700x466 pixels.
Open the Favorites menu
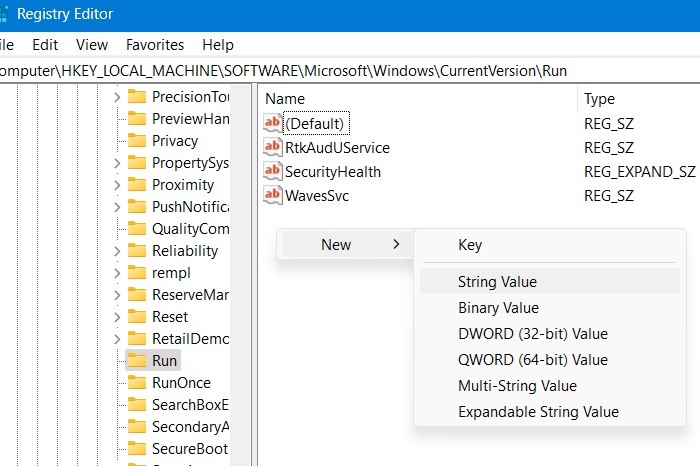coord(155,45)
